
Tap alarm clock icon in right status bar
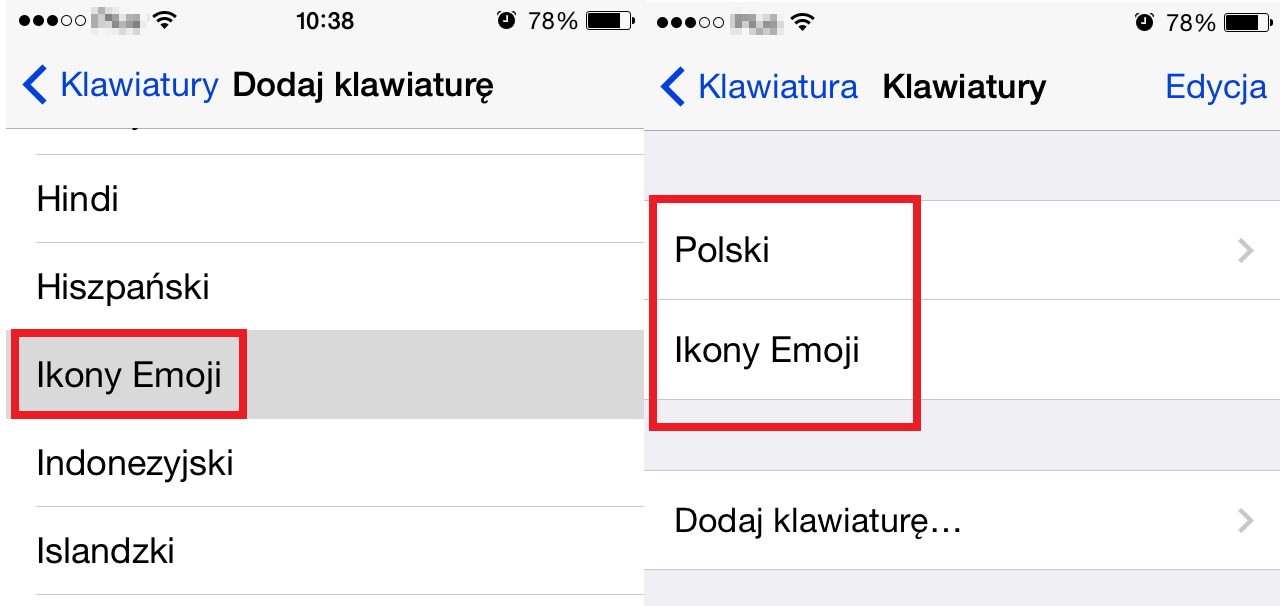click(x=1146, y=22)
